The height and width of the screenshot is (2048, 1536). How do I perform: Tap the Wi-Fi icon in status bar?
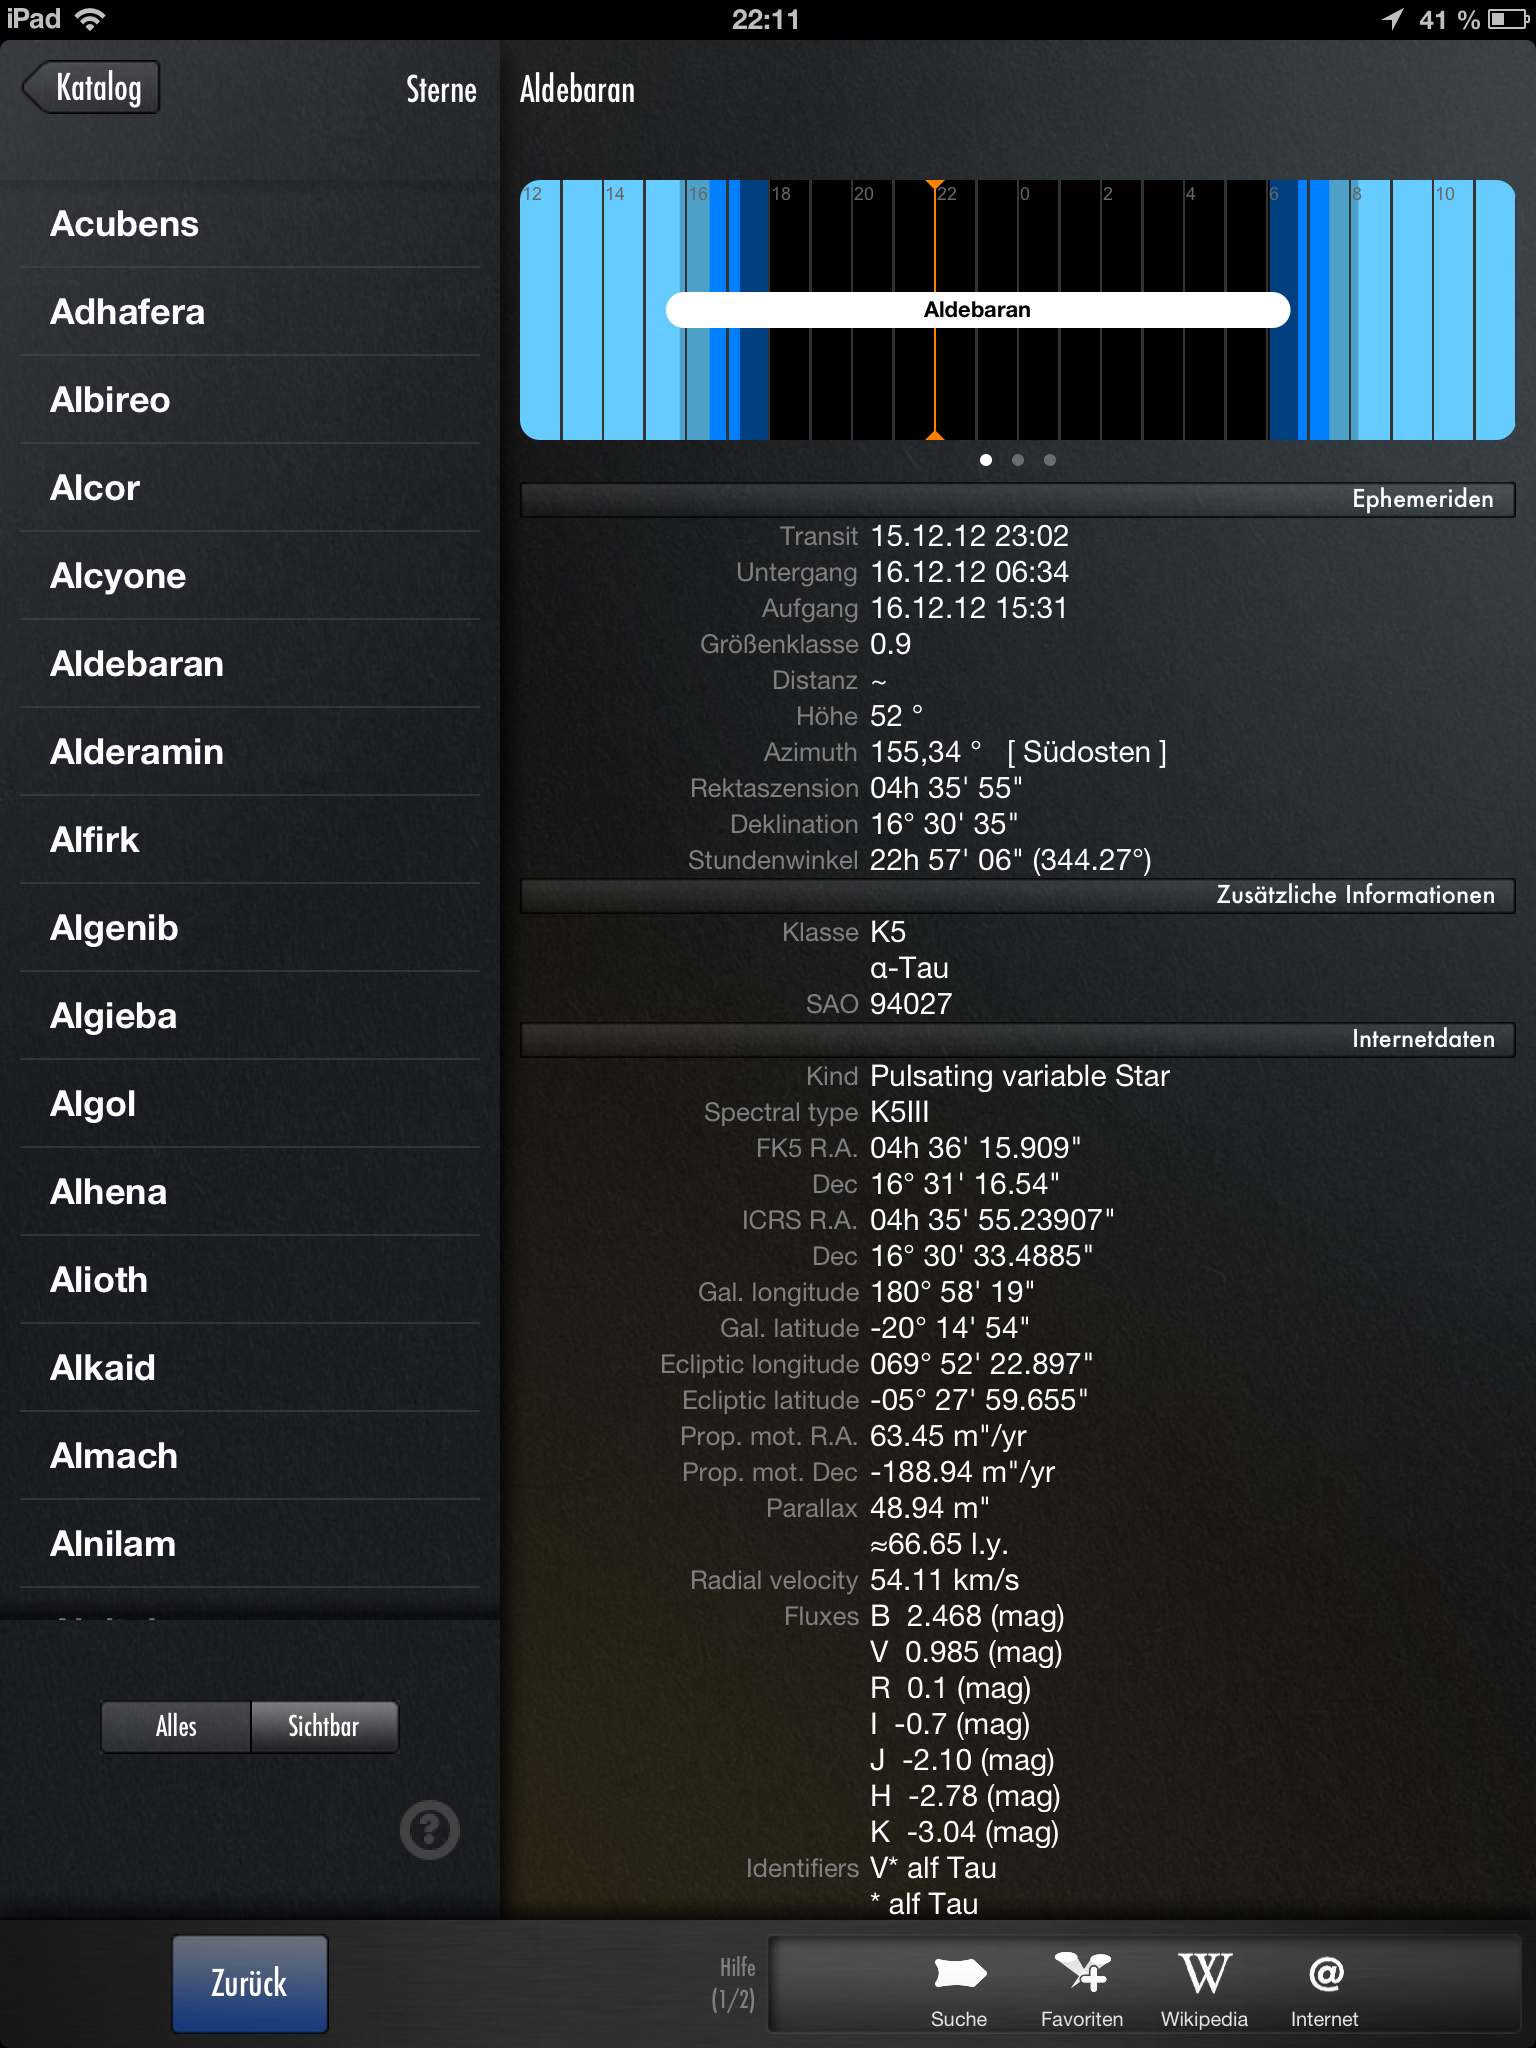tap(91, 19)
